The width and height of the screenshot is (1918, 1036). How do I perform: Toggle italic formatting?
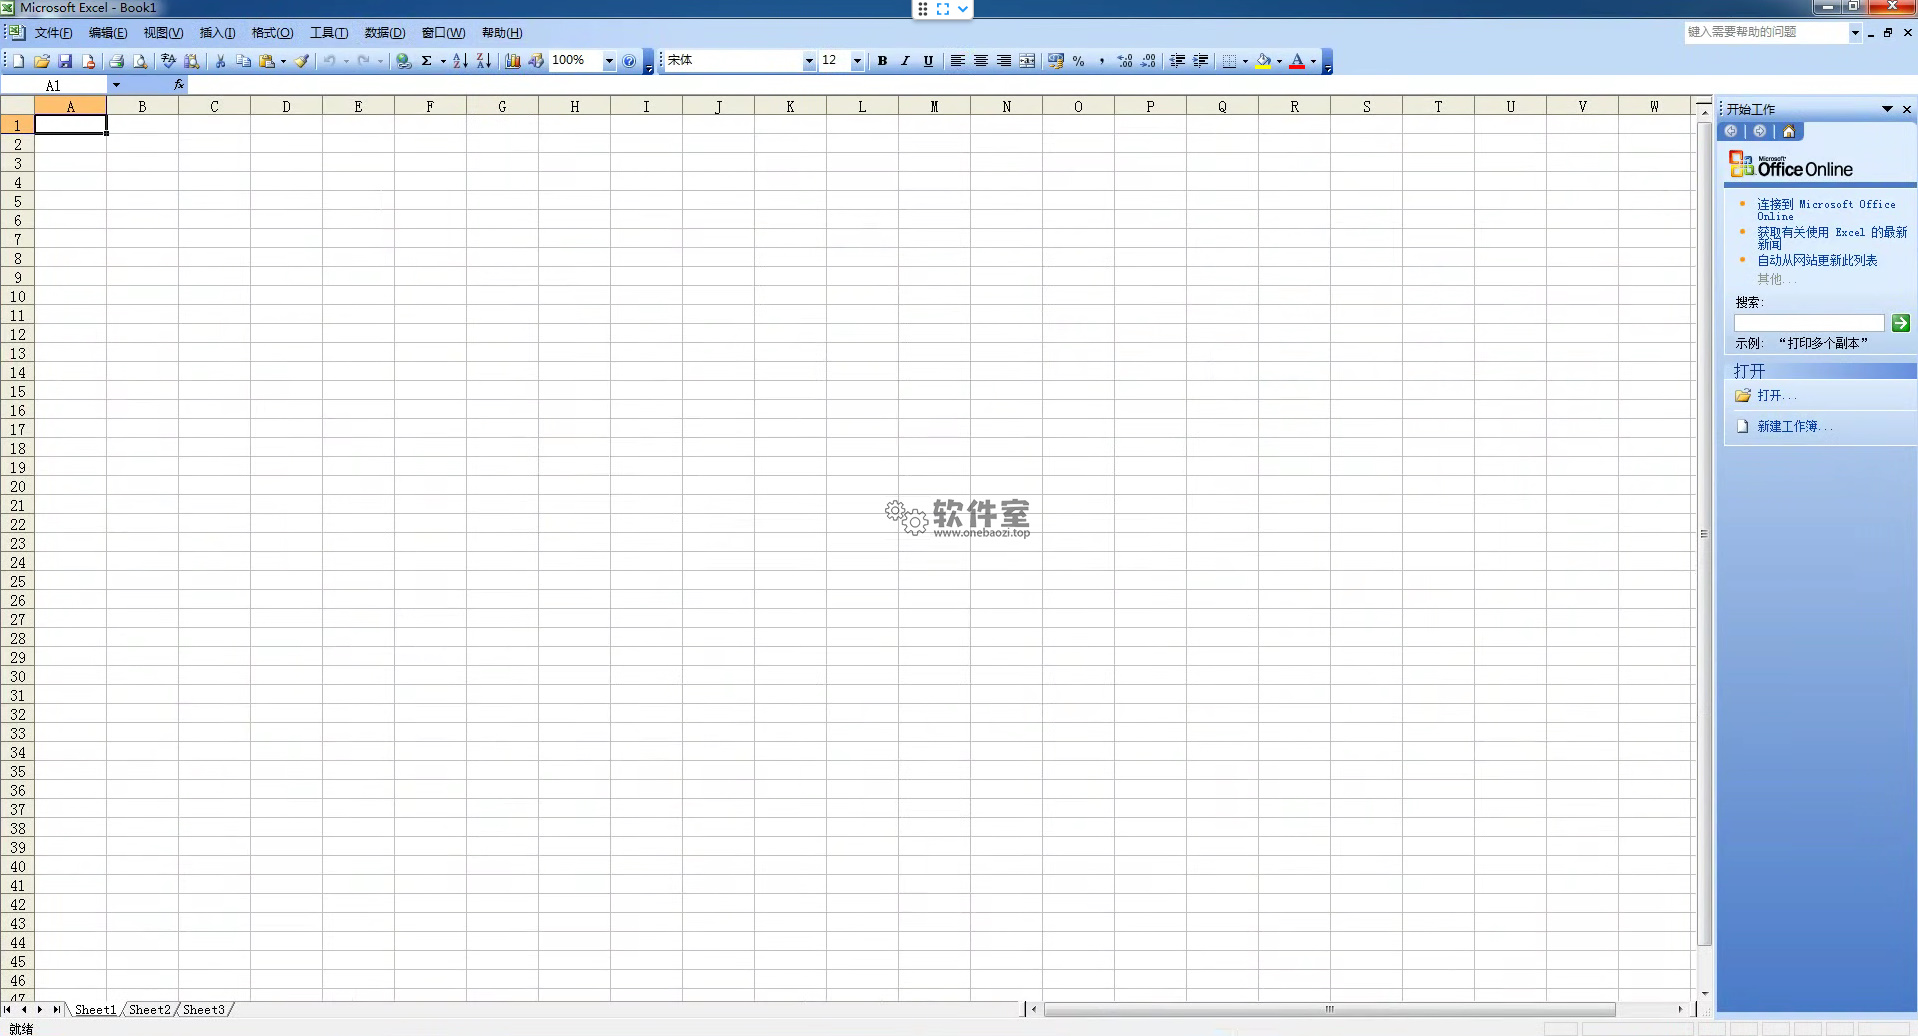[905, 61]
